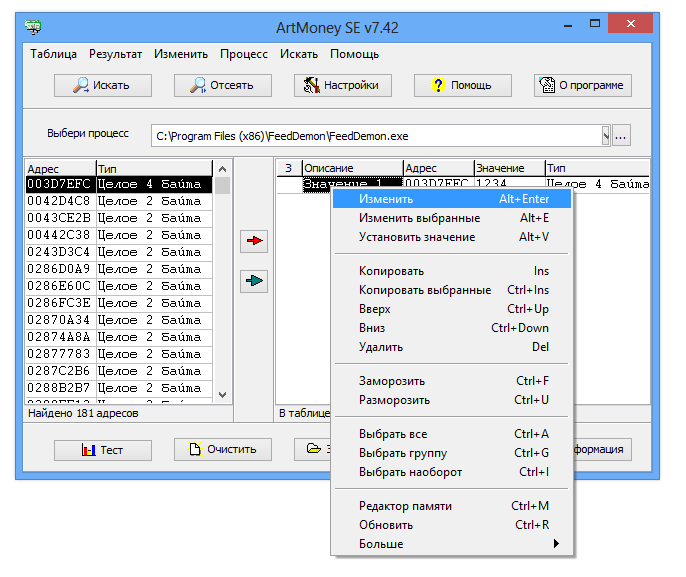The height and width of the screenshot is (577, 686).
Task: Click the red arrow transfer button
Action: pos(254,241)
